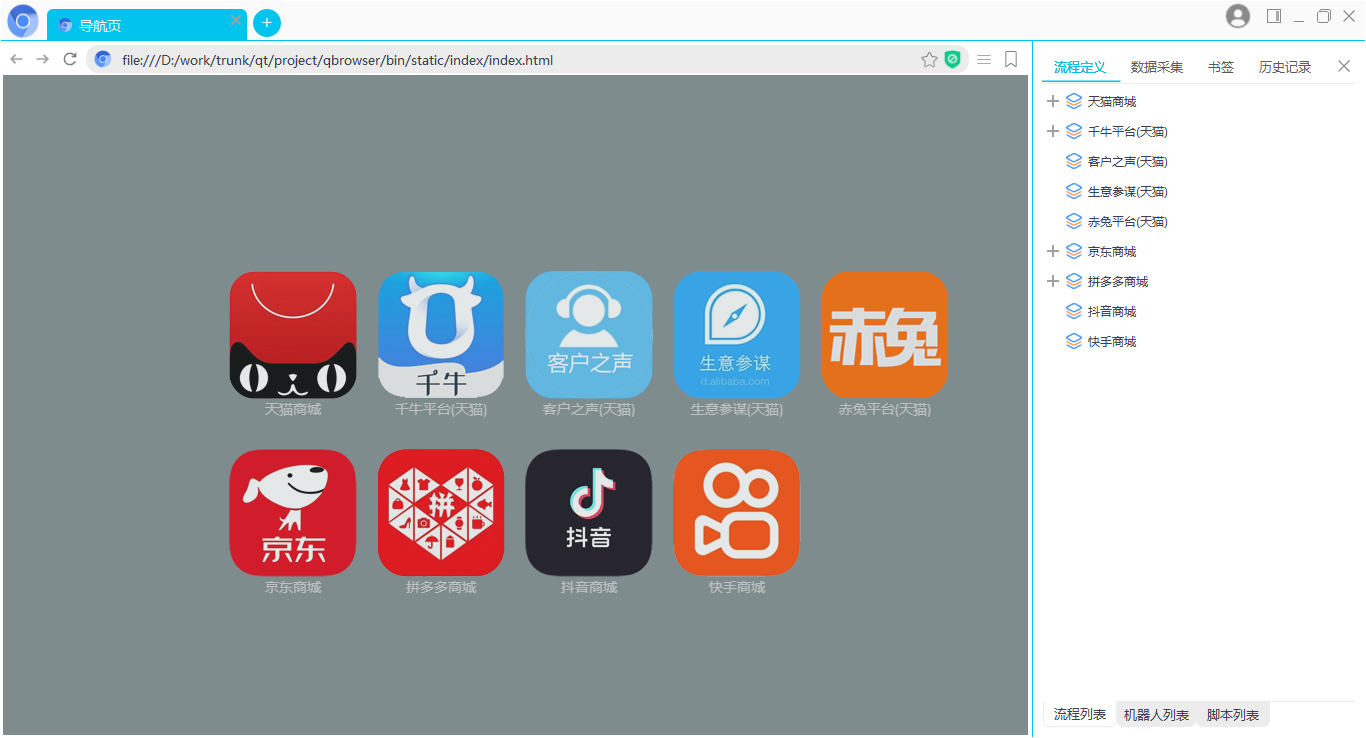Click the 千牛平台(天猫) caption under its tile
The image size is (1366, 738).
[441, 410]
